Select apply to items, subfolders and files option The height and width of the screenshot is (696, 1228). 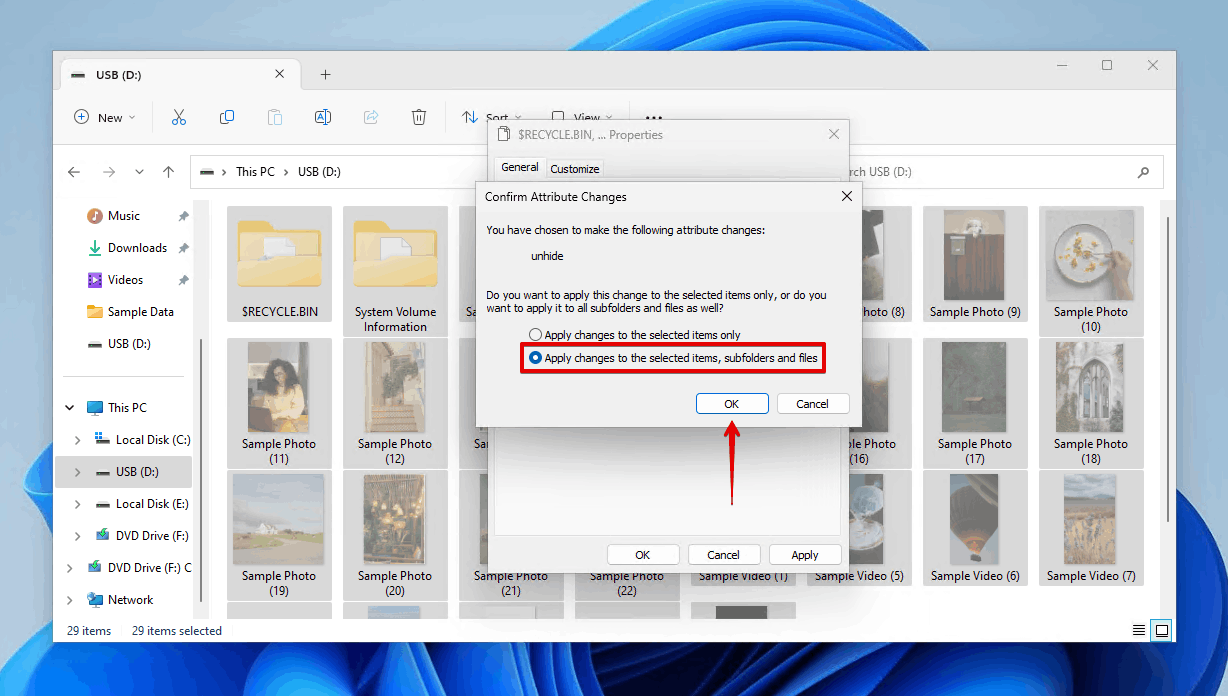pos(673,358)
